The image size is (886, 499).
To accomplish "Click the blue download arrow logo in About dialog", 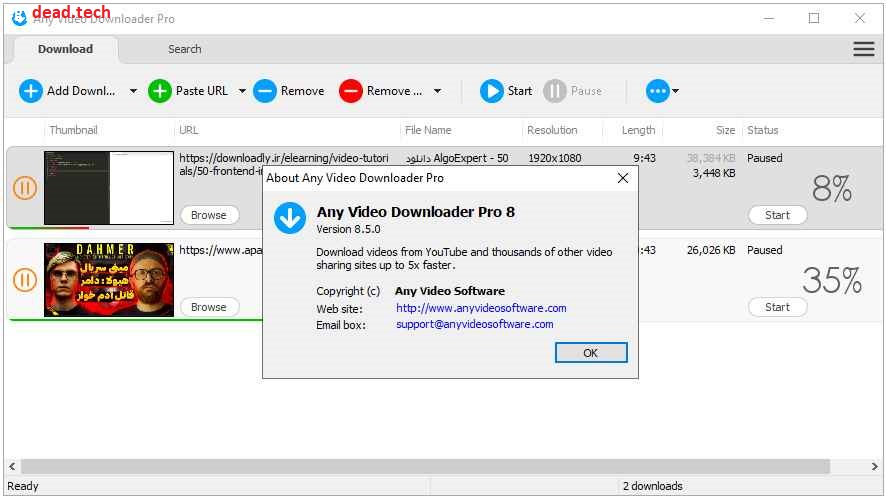I will coord(290,218).
